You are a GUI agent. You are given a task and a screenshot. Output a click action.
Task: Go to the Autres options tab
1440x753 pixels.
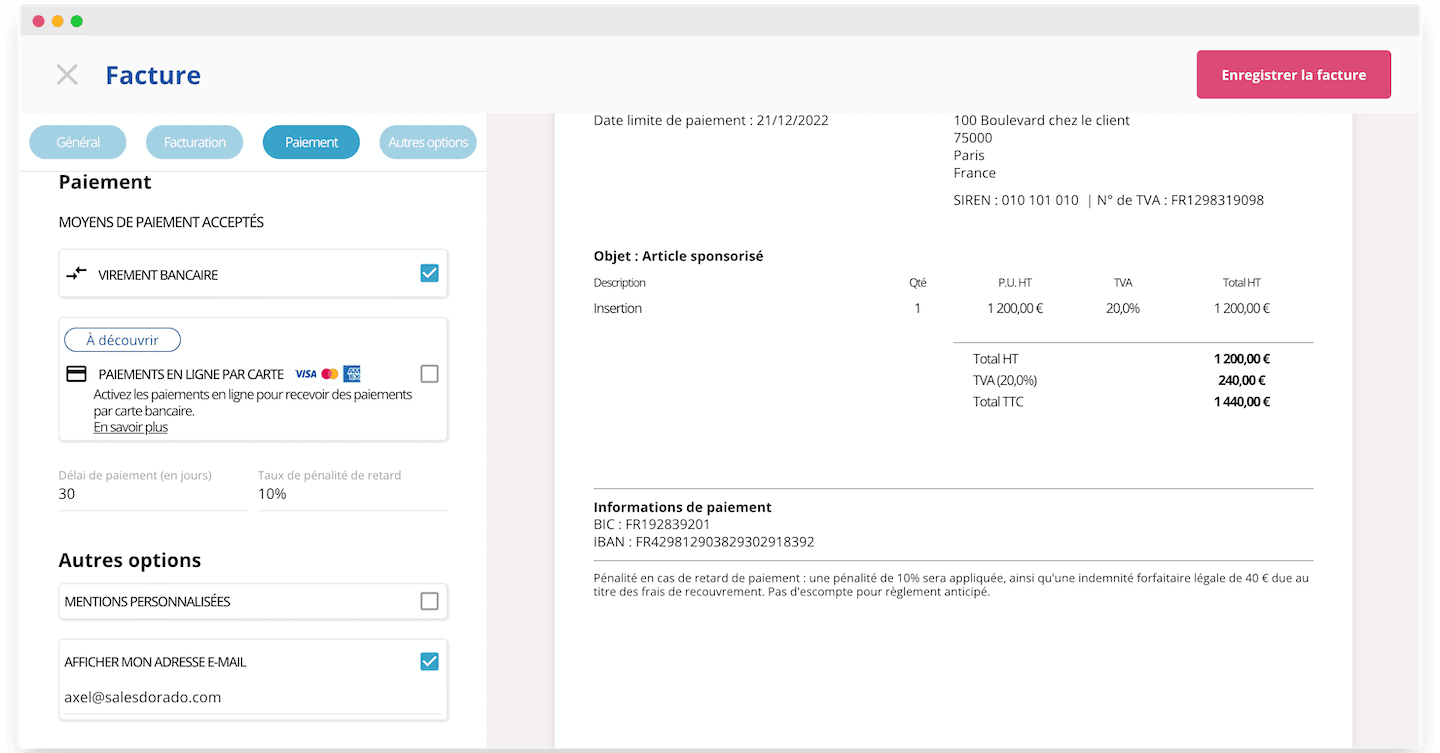[428, 142]
